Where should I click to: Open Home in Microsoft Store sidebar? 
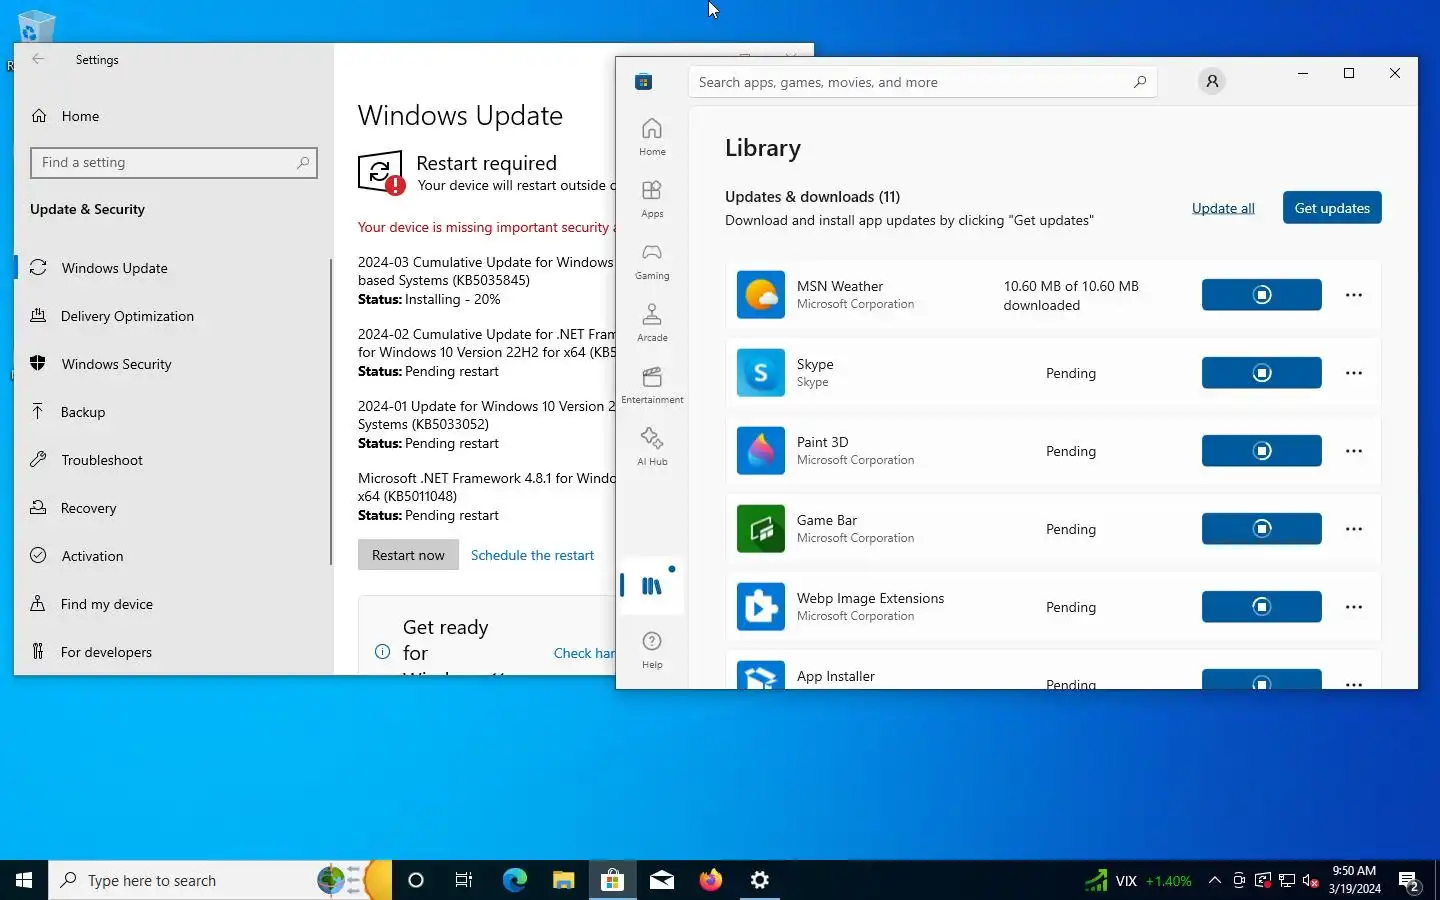652,137
